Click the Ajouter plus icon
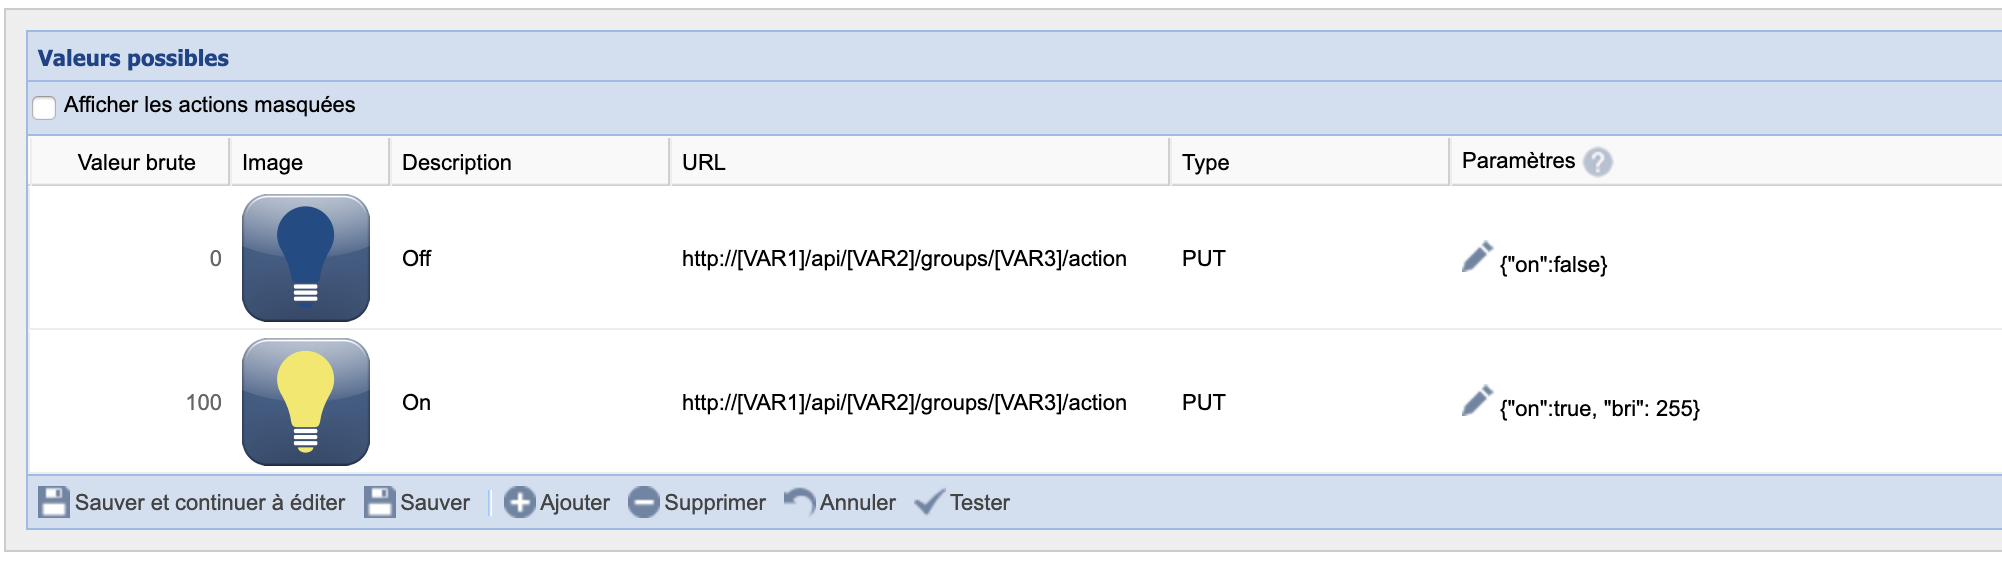The height and width of the screenshot is (572, 2002). point(519,502)
